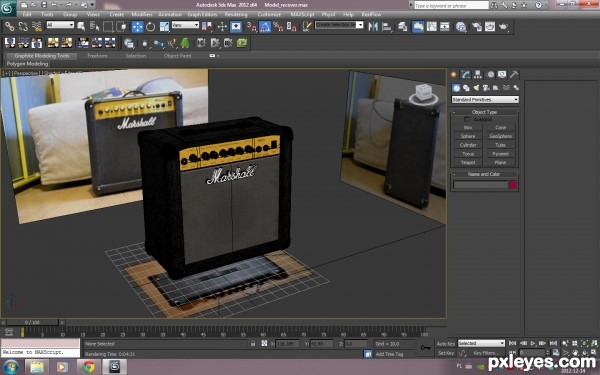The width and height of the screenshot is (600, 375).
Task: Activate the Select and Scale tool
Action: [165, 26]
